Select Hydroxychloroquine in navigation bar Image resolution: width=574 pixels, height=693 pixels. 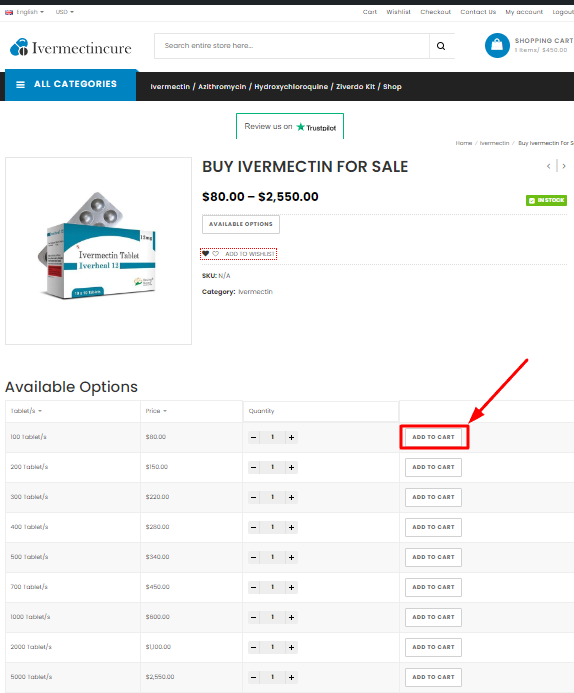[291, 87]
